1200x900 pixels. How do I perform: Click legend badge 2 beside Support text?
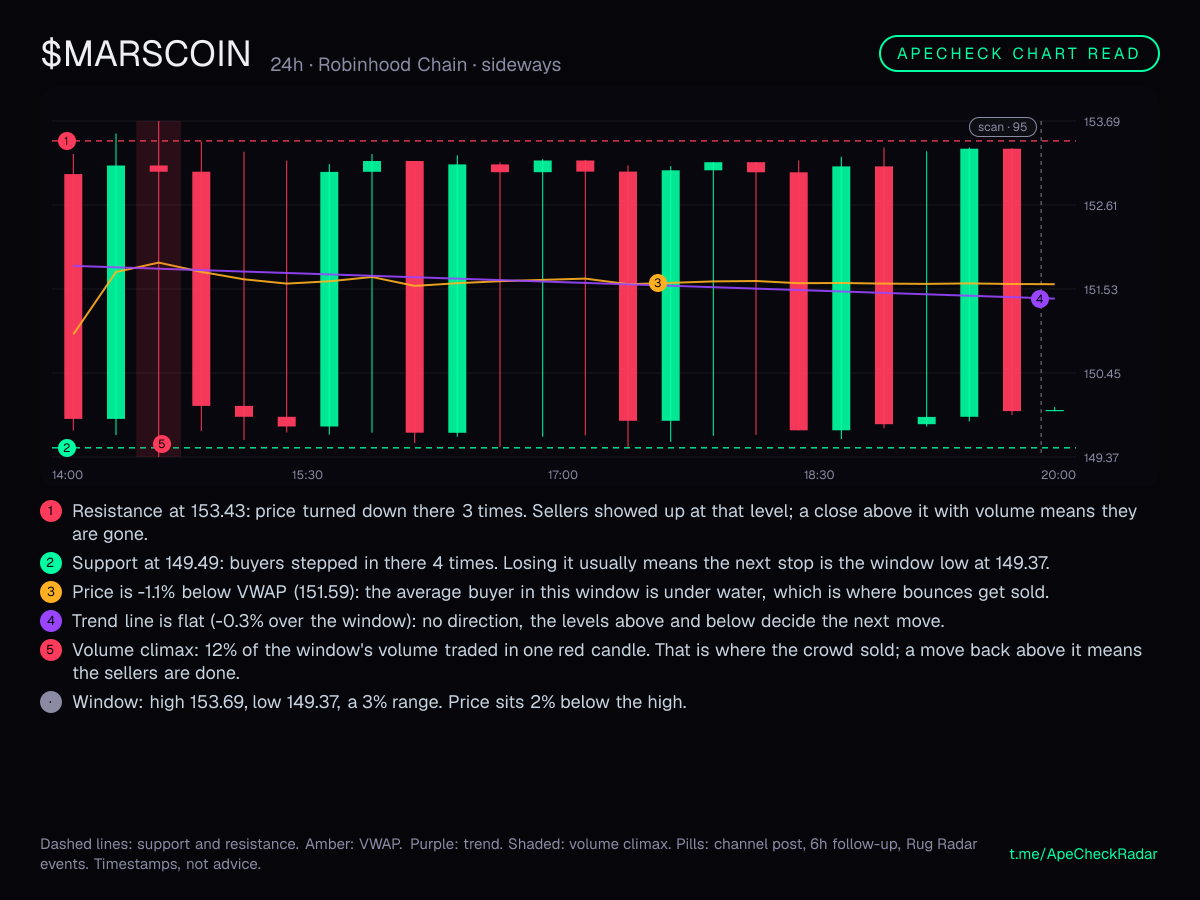[x=51, y=562]
